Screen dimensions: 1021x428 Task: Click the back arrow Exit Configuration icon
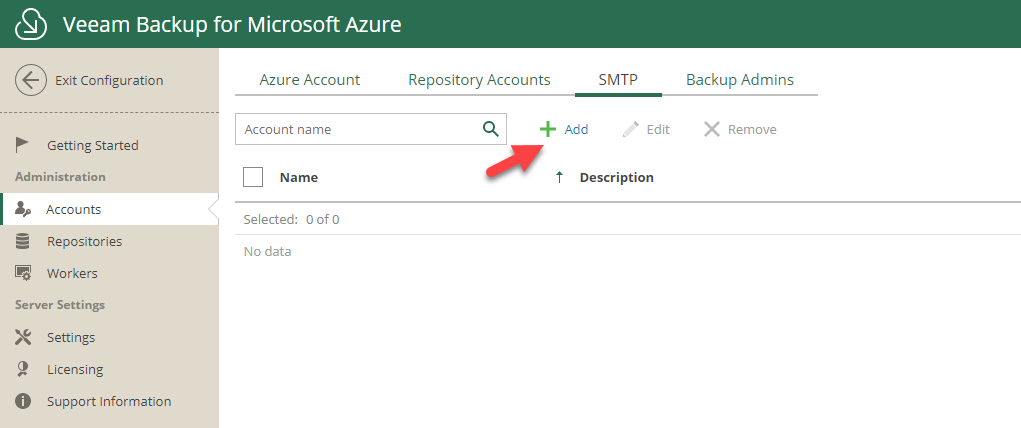pyautogui.click(x=31, y=81)
